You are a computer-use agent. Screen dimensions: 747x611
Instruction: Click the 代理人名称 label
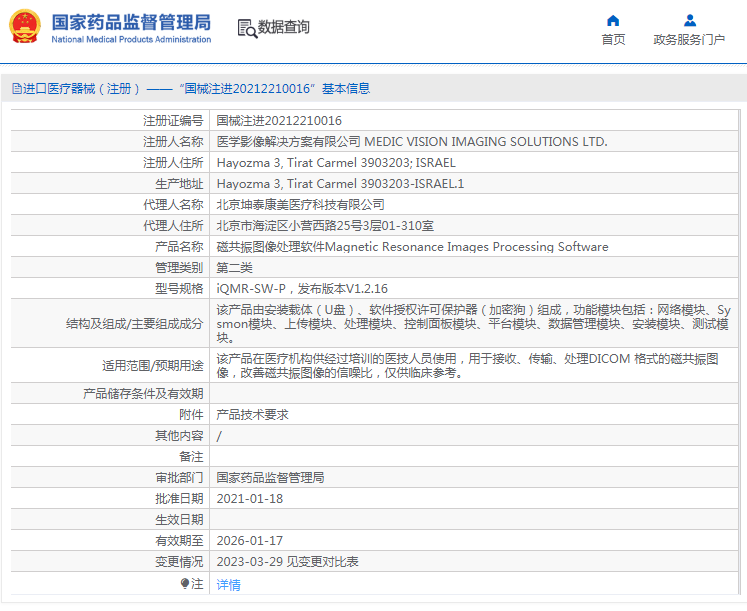(173, 204)
